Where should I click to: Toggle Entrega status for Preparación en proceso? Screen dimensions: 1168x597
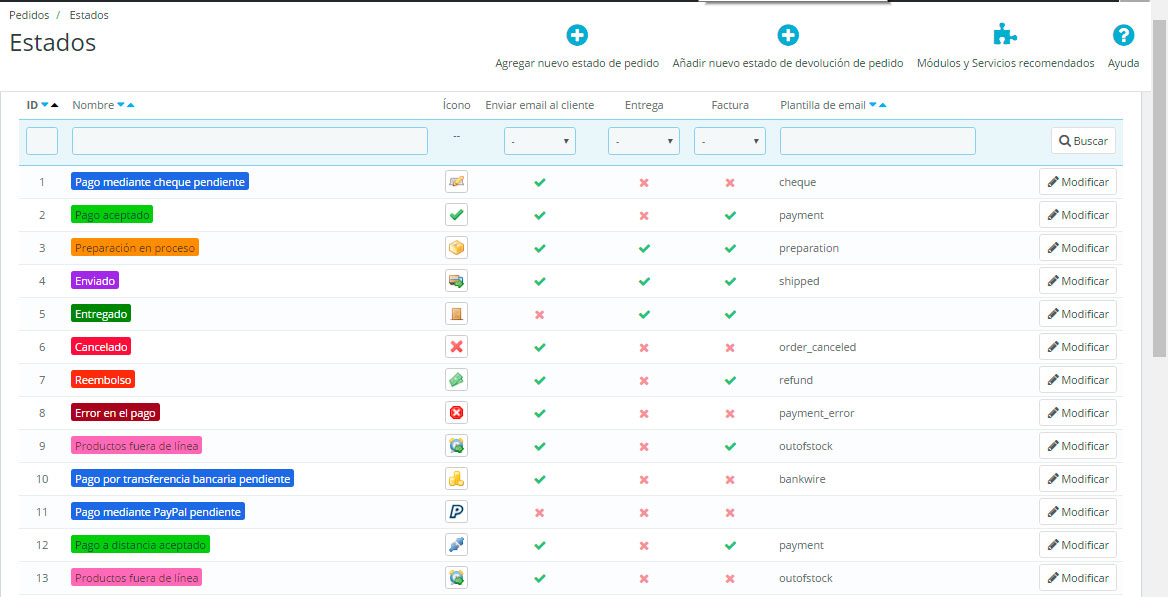(644, 248)
